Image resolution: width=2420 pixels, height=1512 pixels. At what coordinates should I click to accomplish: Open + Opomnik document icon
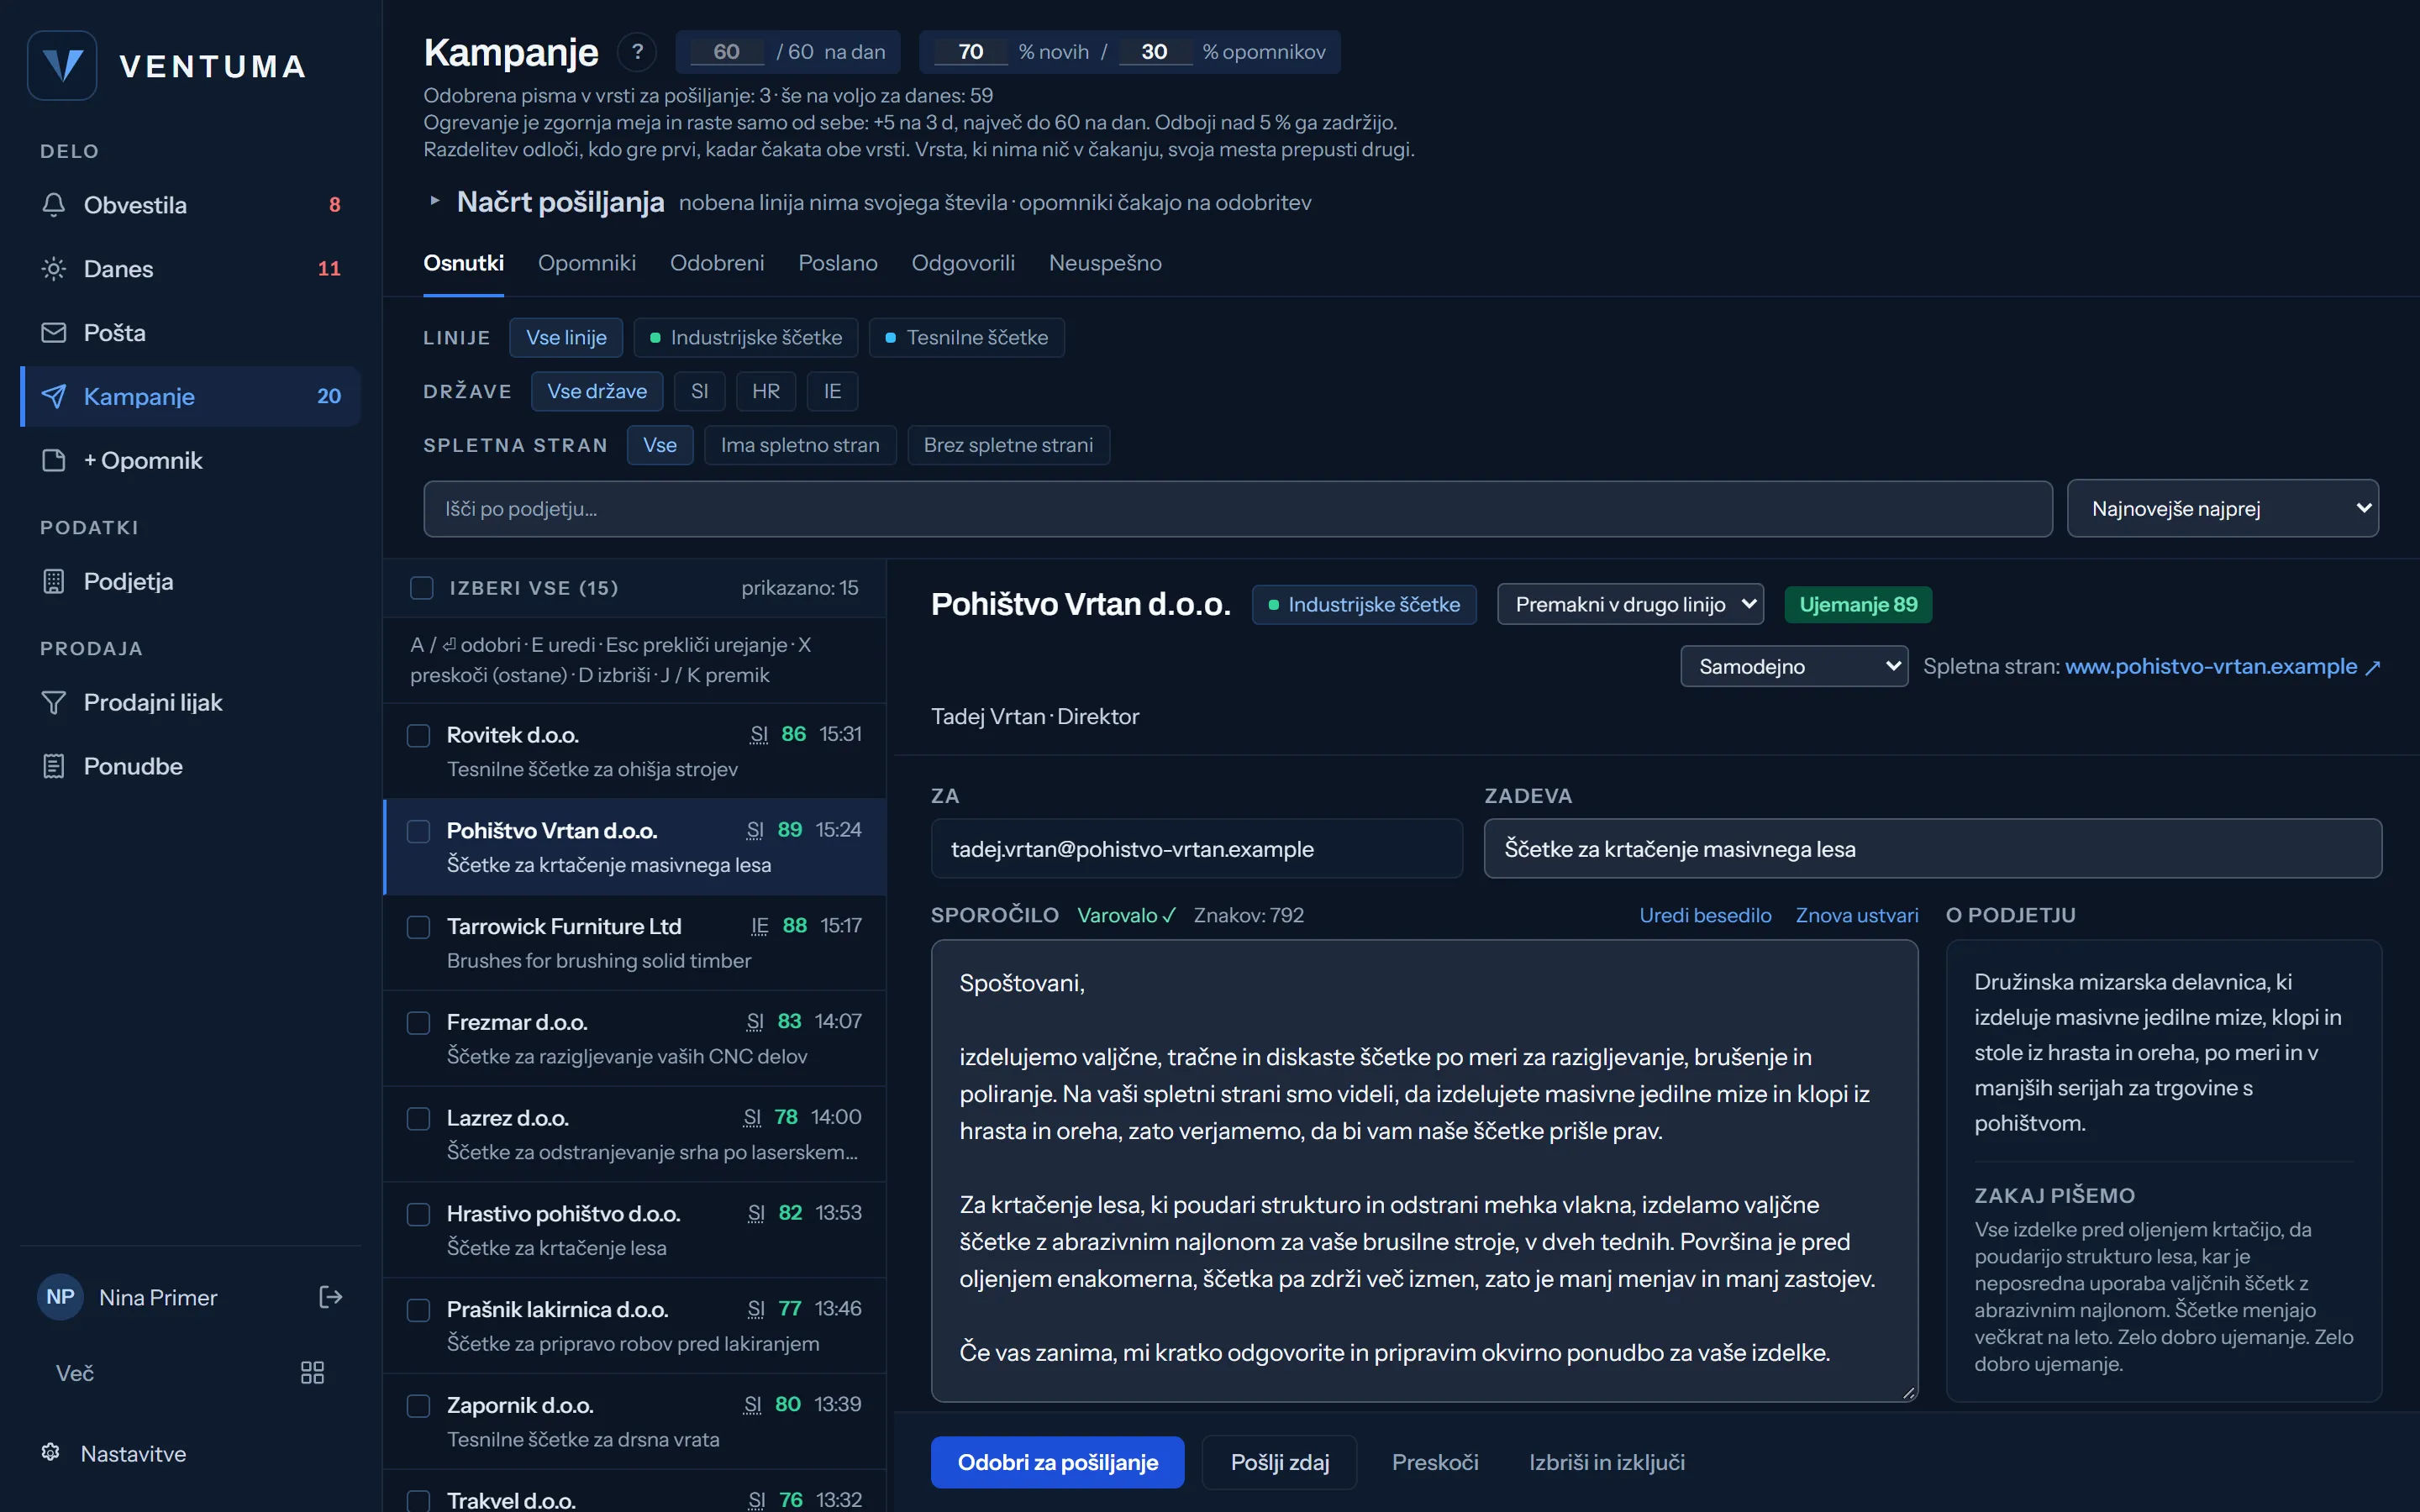click(54, 461)
